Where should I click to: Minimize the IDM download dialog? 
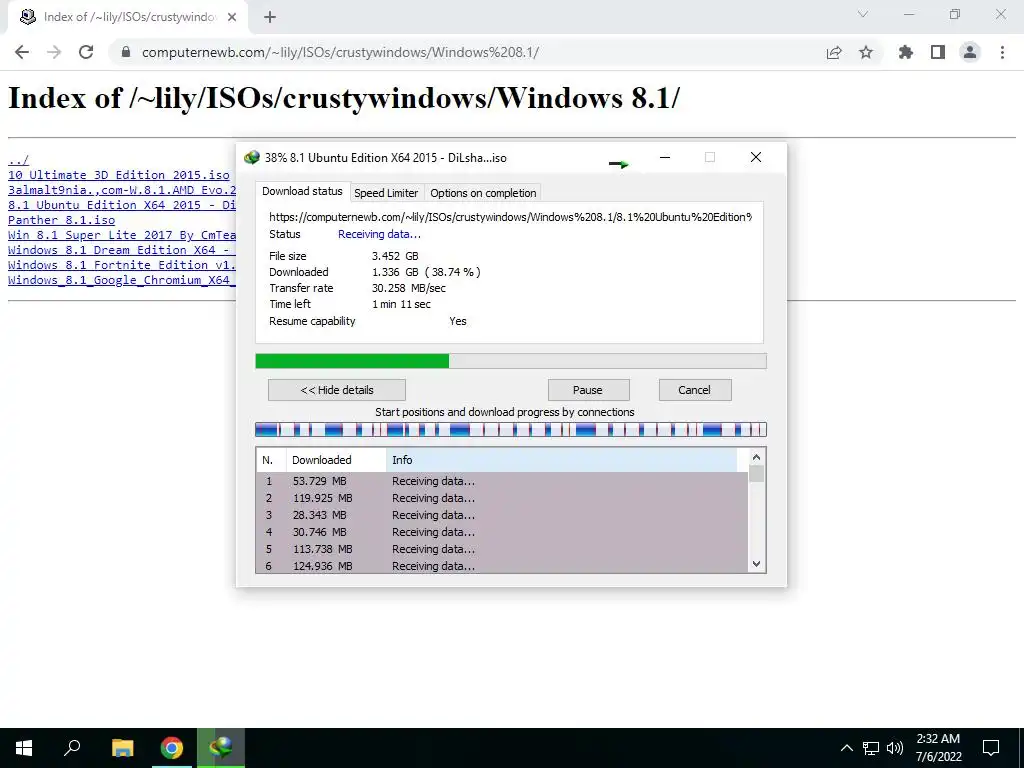tap(665, 157)
